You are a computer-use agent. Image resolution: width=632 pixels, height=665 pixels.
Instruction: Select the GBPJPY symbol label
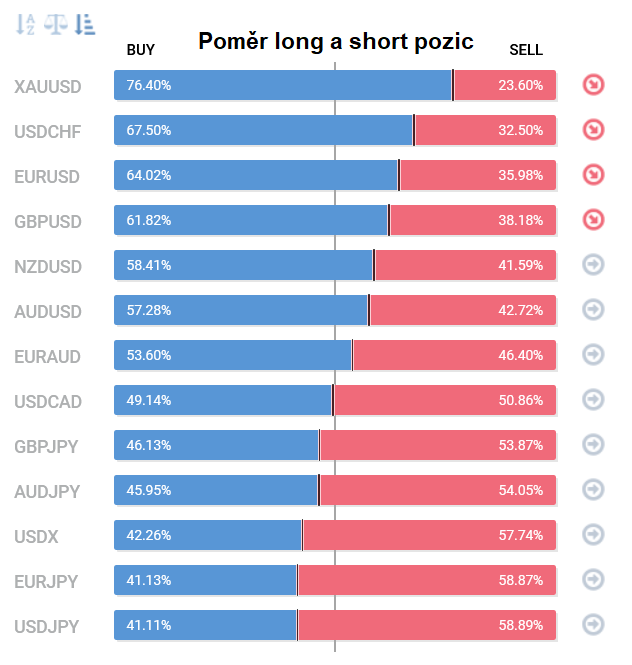tap(46, 447)
